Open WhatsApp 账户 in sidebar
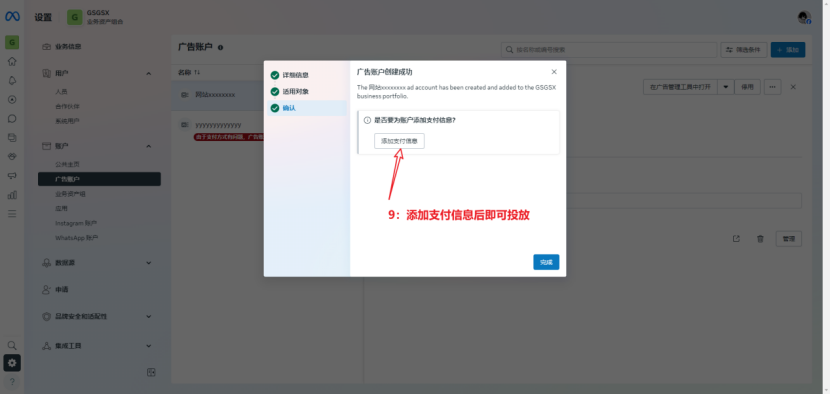Image resolution: width=830 pixels, height=394 pixels. pos(76,238)
